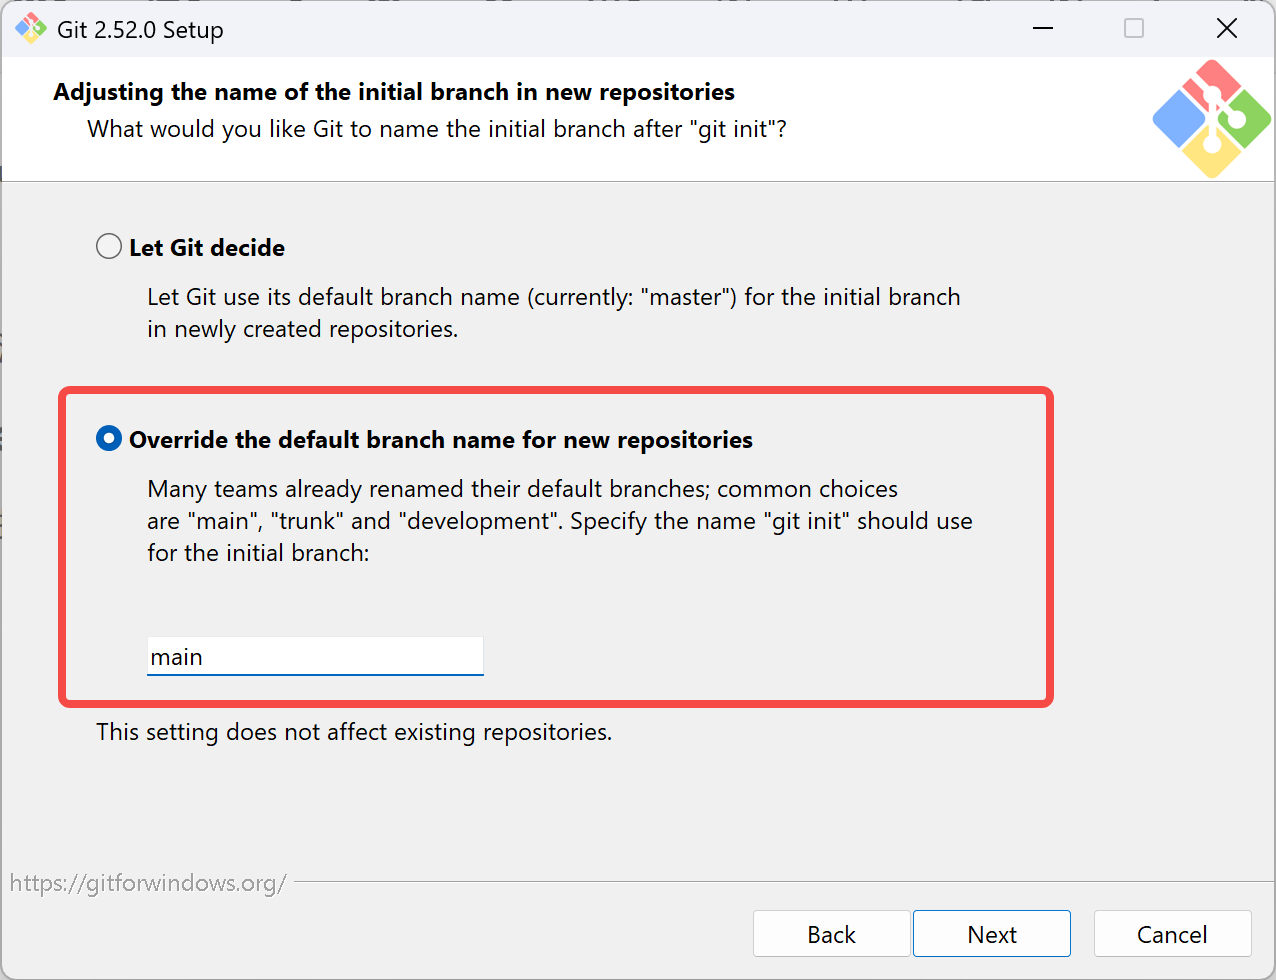
Task: Click the note "This setting does not affect existing repositories."
Action: 354,732
